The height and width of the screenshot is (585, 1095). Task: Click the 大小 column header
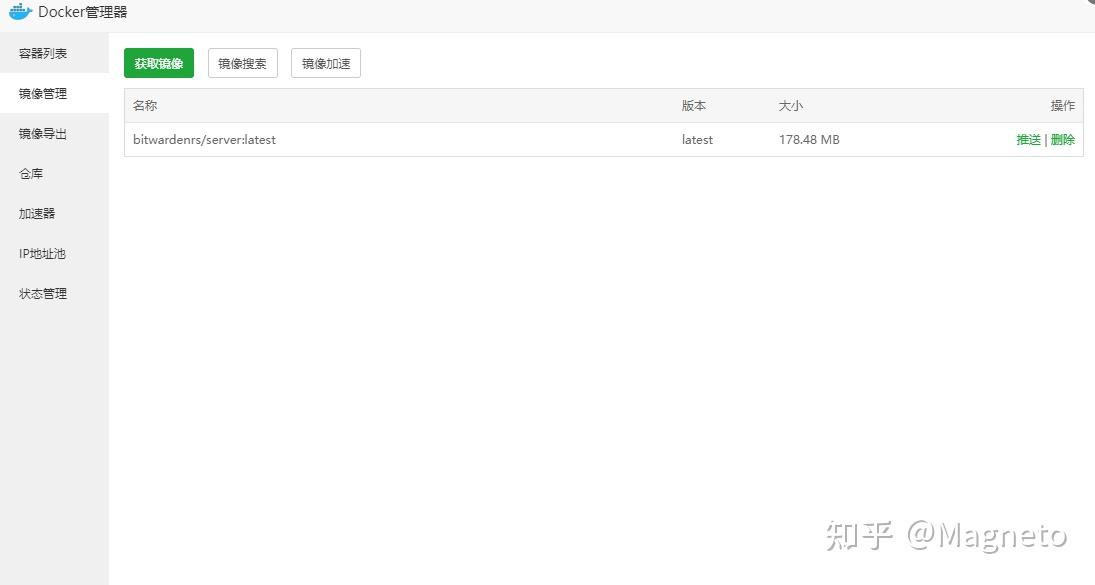point(791,105)
